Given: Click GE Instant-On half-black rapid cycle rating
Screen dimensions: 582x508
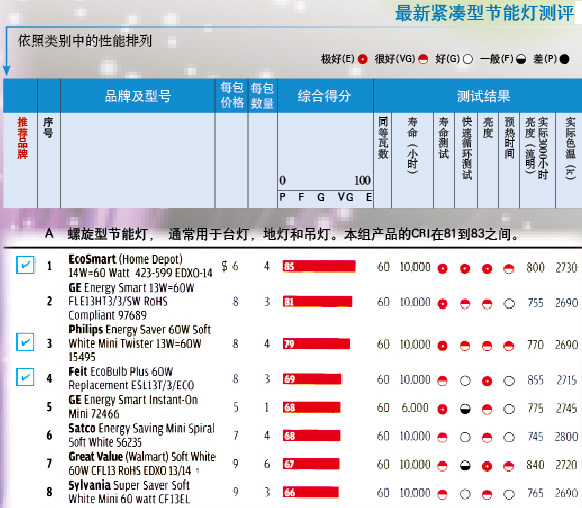Looking at the screenshot, I should 465,409.
